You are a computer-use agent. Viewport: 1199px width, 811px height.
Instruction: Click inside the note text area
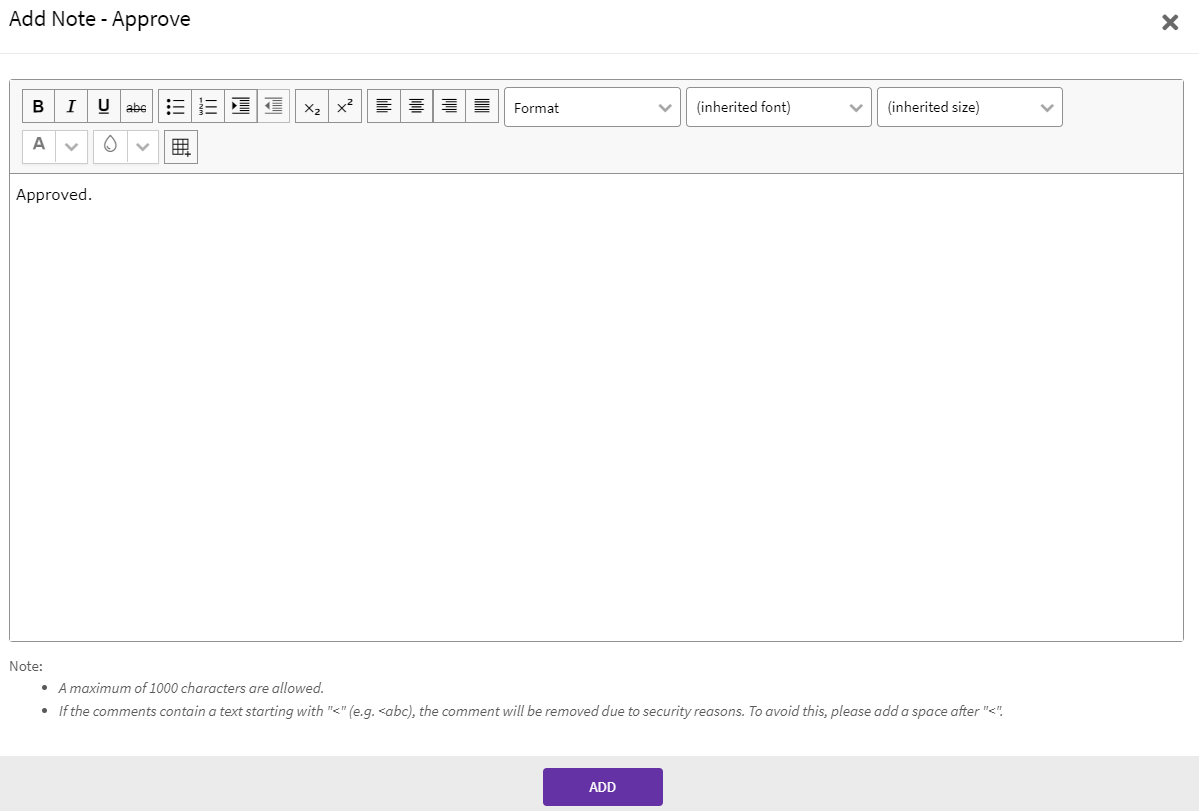point(596,400)
